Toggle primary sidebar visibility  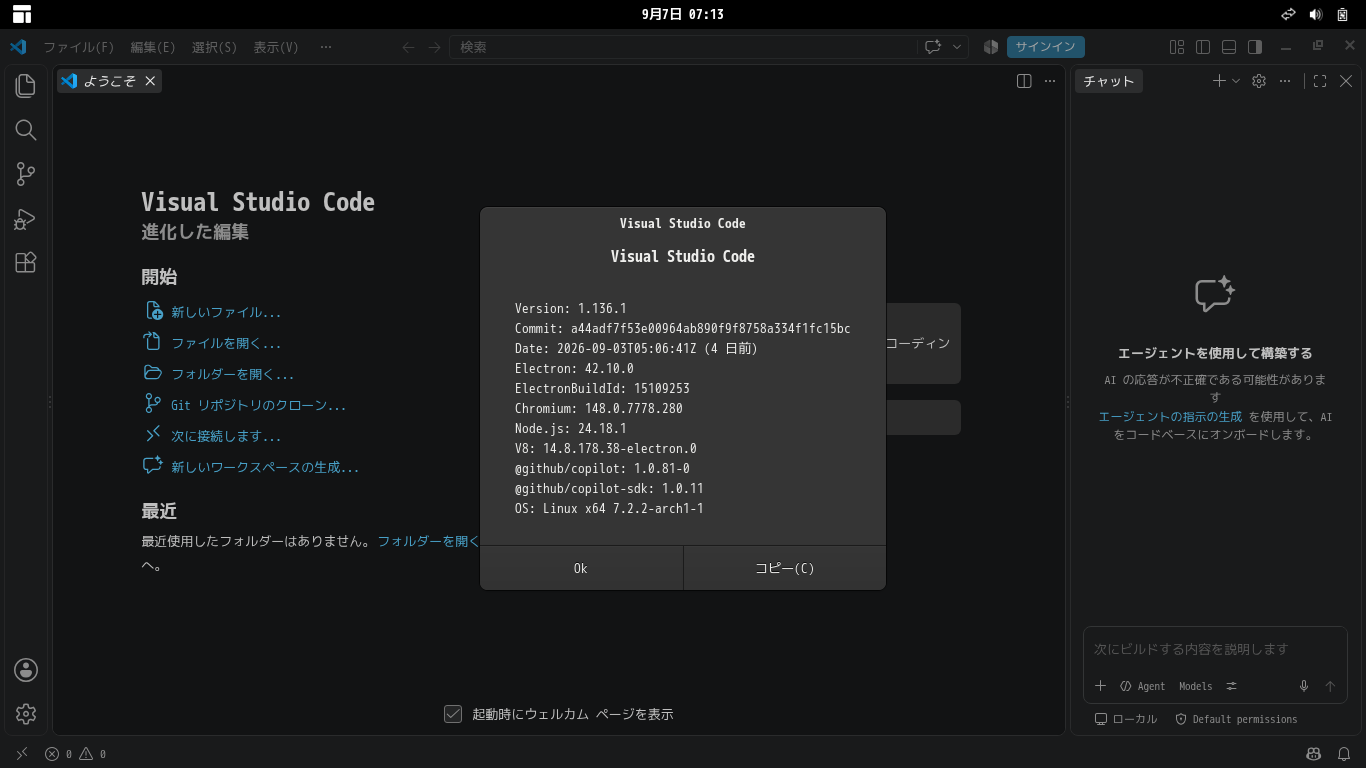(x=1203, y=47)
